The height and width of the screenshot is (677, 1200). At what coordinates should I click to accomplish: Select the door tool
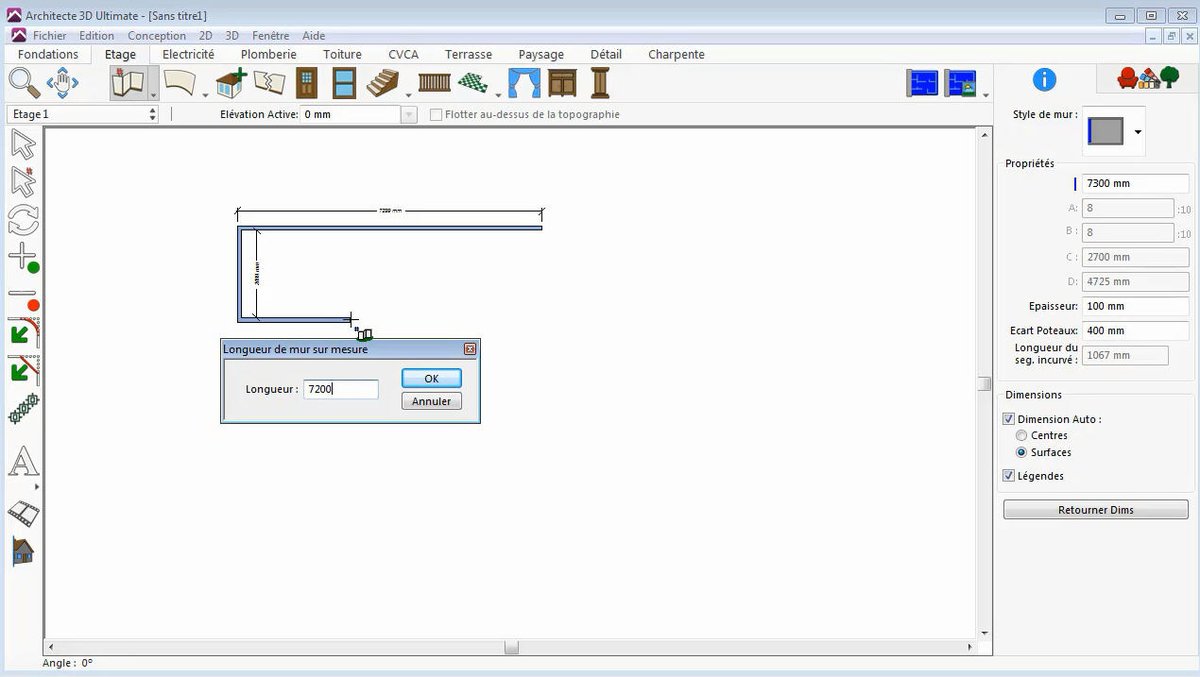(307, 82)
